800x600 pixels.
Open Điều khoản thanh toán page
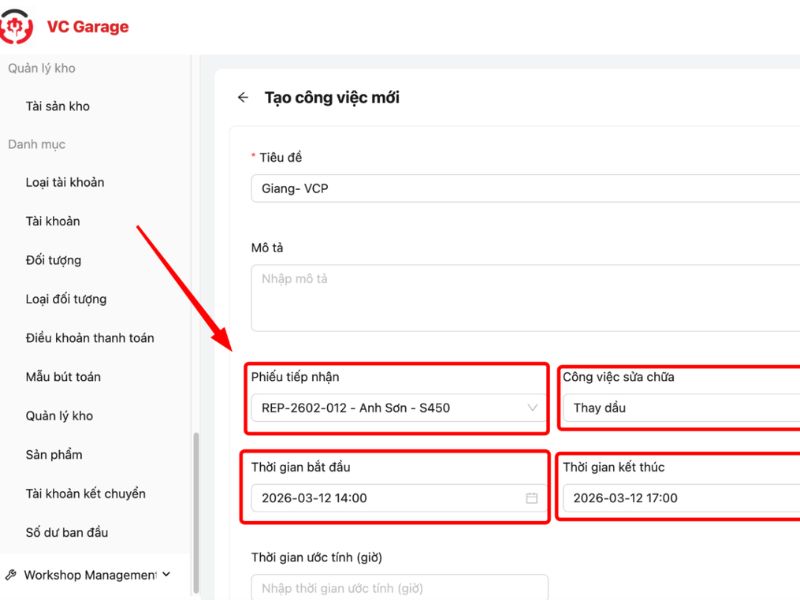click(90, 338)
